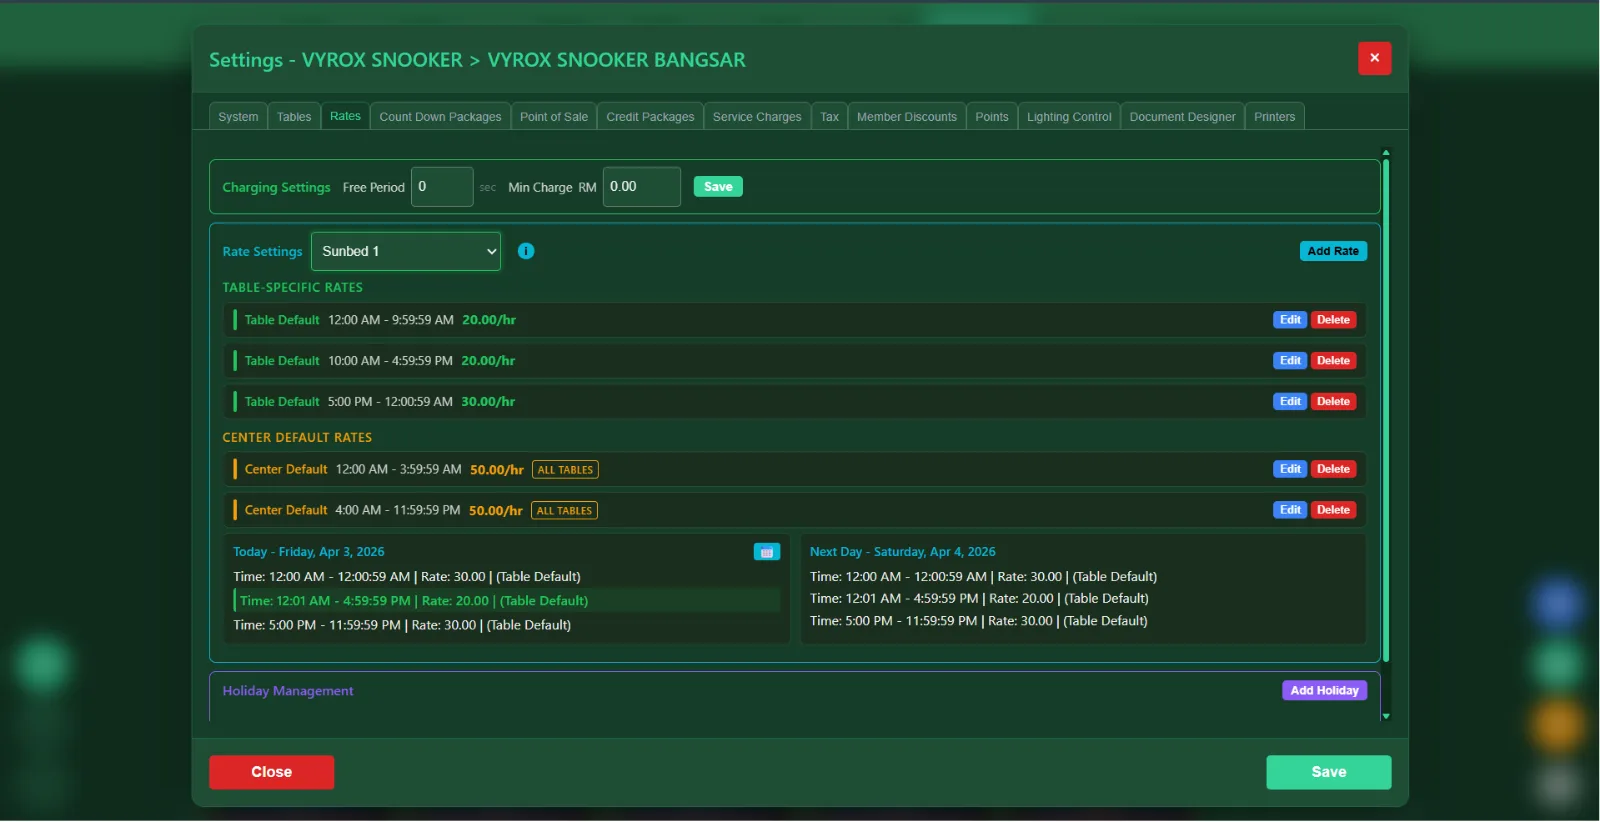
Task: Open the Point of Sale tab
Action: tap(554, 117)
